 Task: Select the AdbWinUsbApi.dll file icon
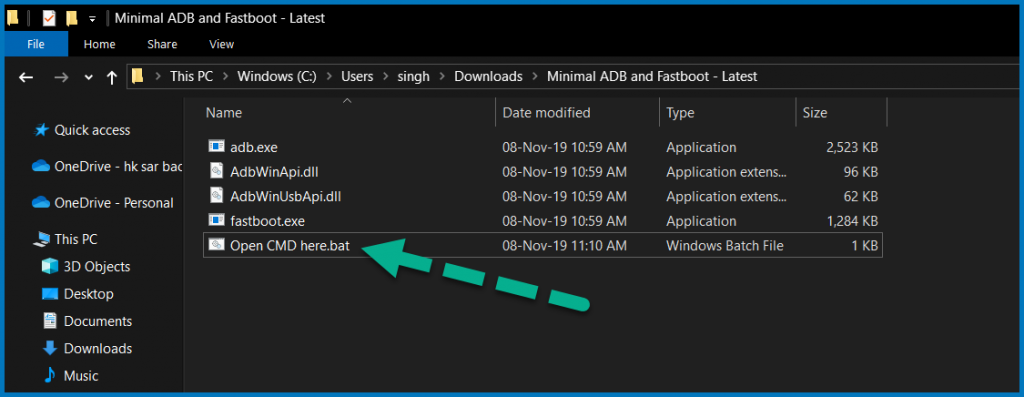216,195
